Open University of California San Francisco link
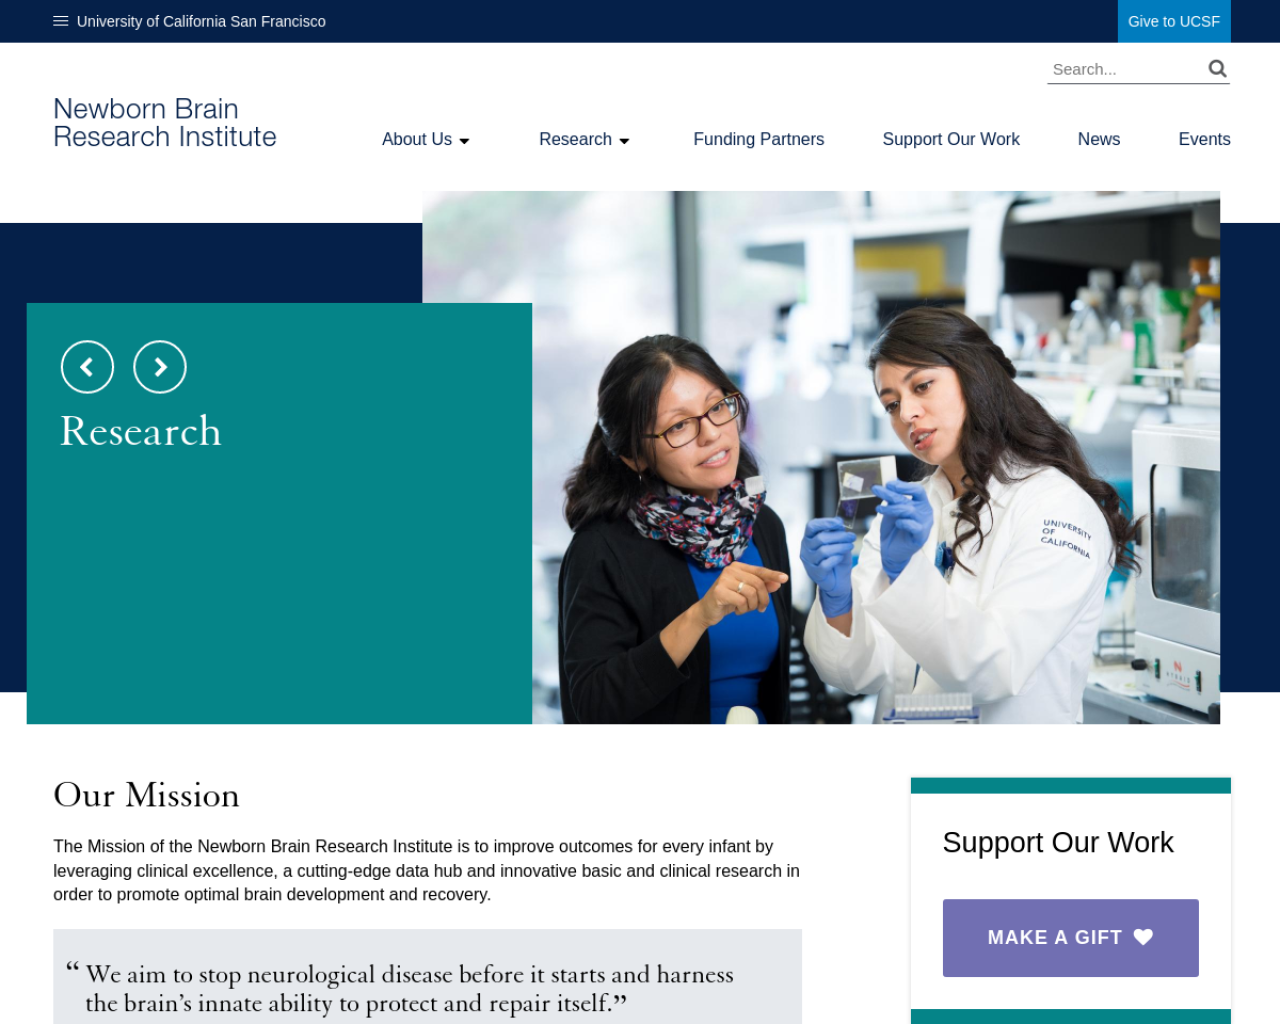Image resolution: width=1280 pixels, height=1024 pixels. point(201,21)
